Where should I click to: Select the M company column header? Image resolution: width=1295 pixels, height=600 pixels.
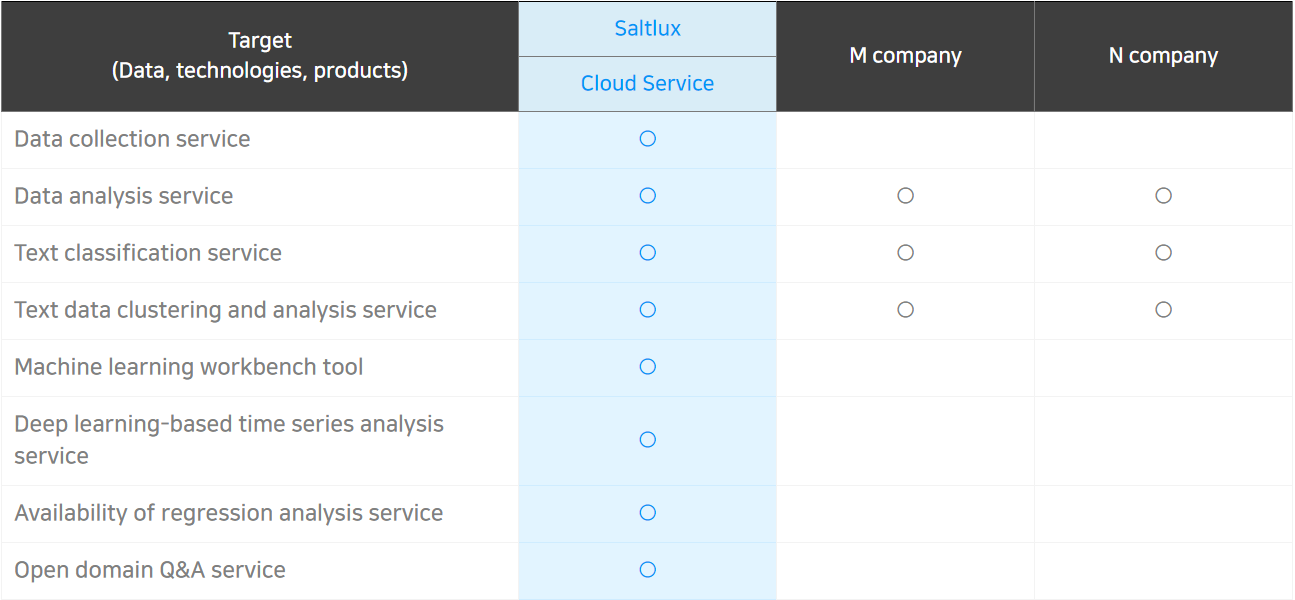coord(905,56)
